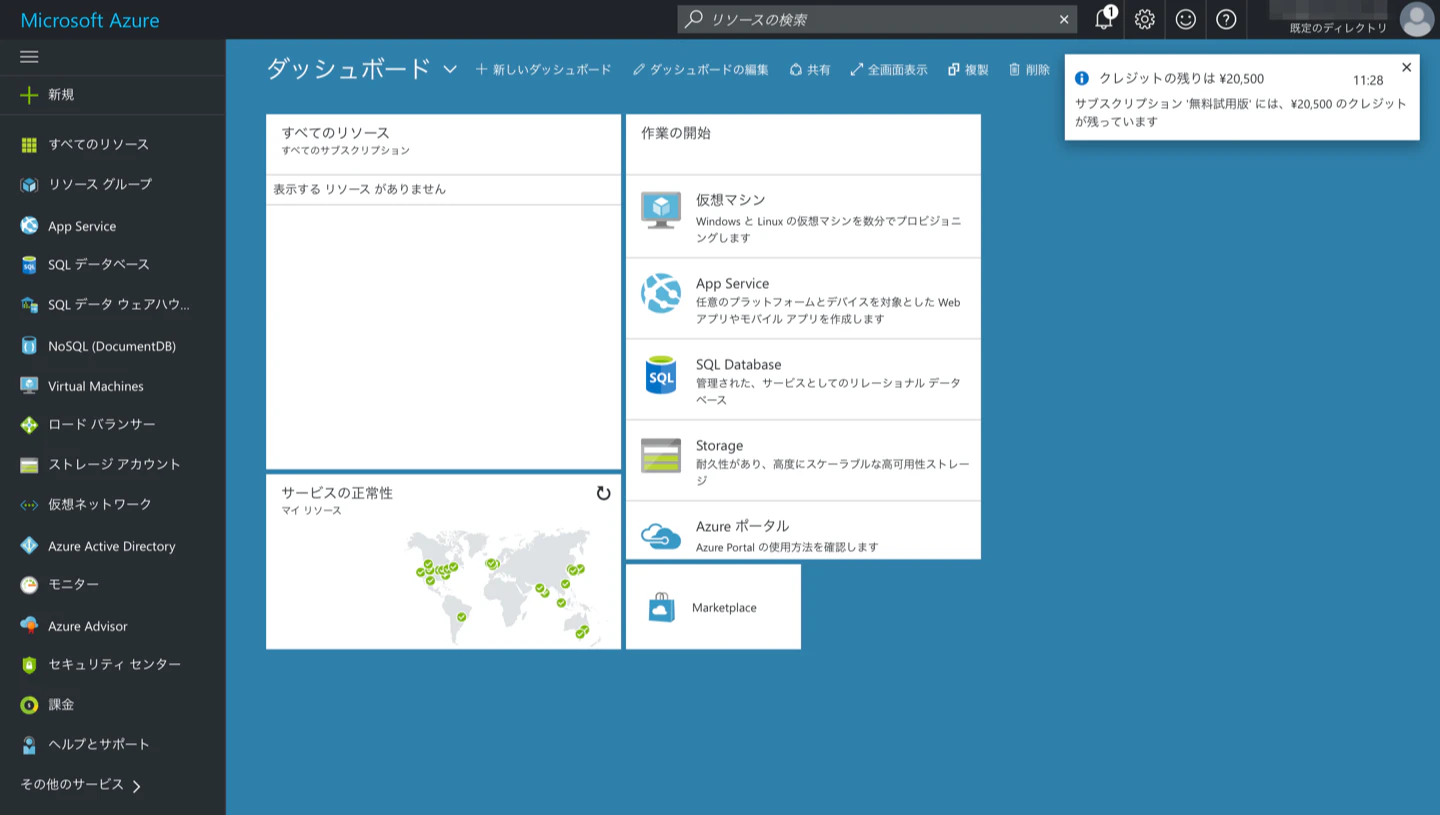Click the notification info icon
The width and height of the screenshot is (1440, 815).
click(x=1081, y=78)
